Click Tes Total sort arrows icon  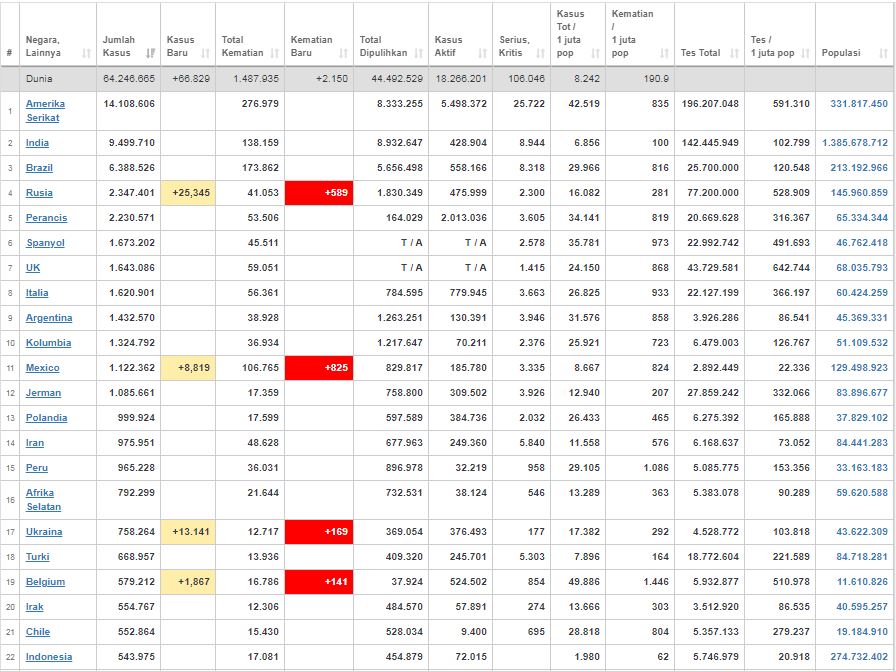click(x=734, y=53)
